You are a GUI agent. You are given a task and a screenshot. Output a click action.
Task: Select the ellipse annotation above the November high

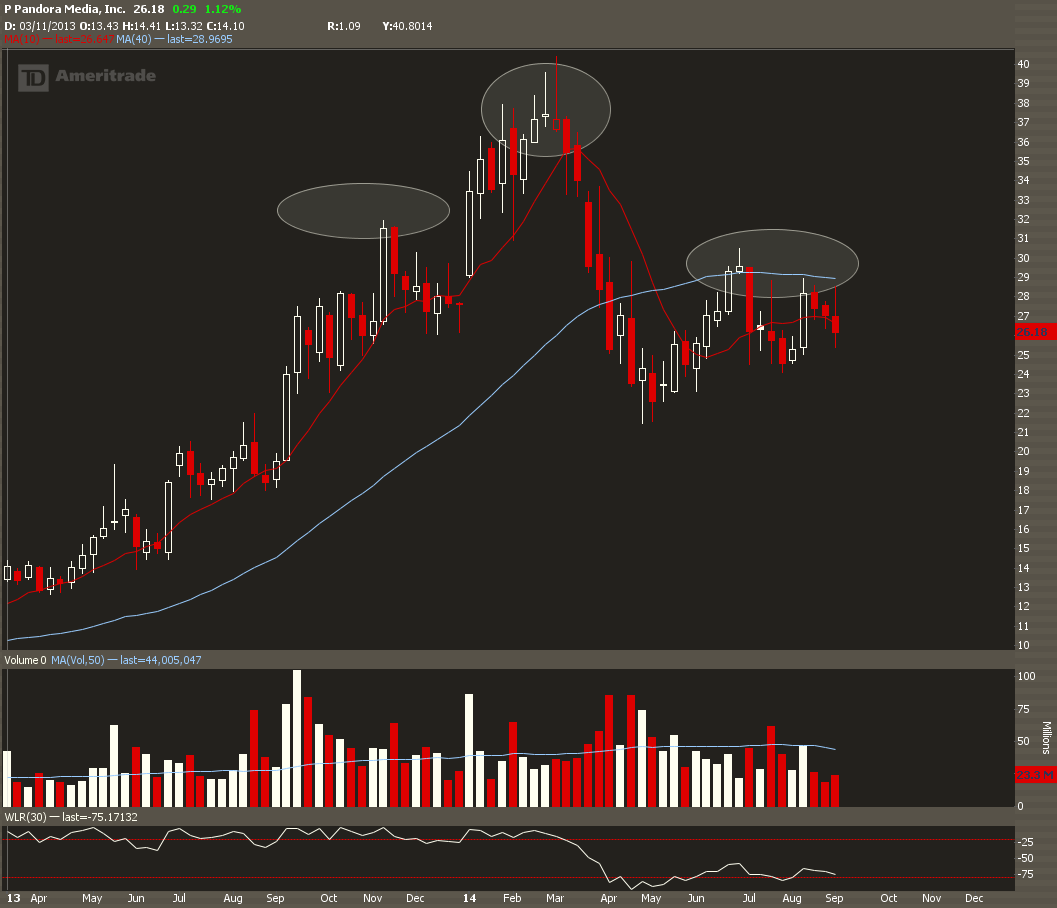363,211
